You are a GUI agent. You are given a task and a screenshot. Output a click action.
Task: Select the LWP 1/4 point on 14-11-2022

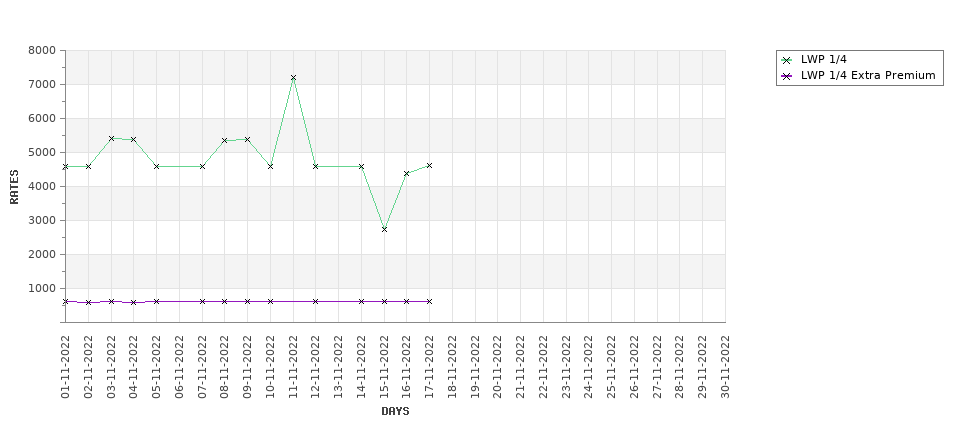click(361, 167)
